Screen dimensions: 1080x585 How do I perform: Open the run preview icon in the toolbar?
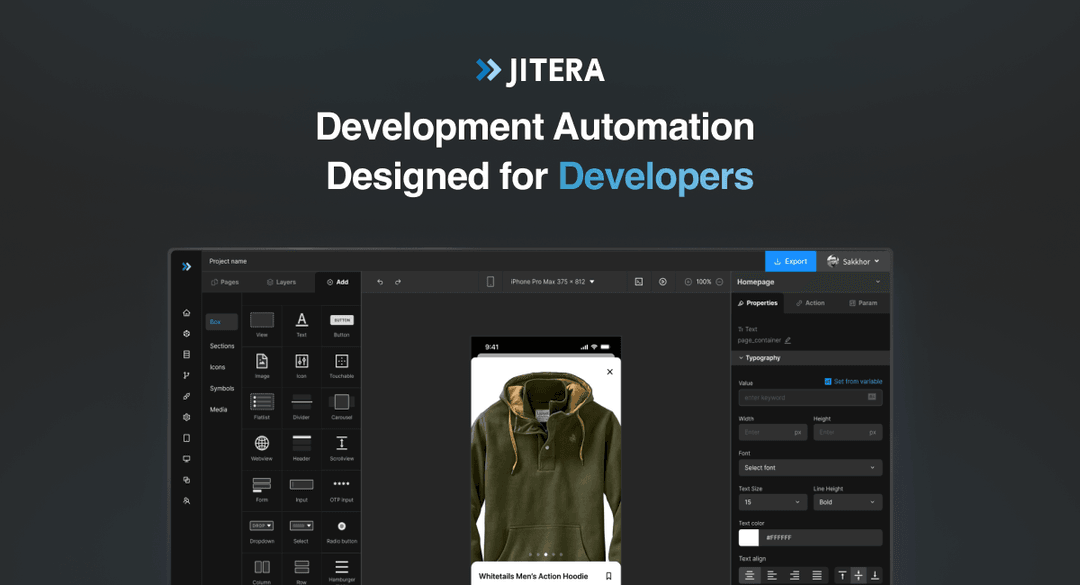coord(662,282)
